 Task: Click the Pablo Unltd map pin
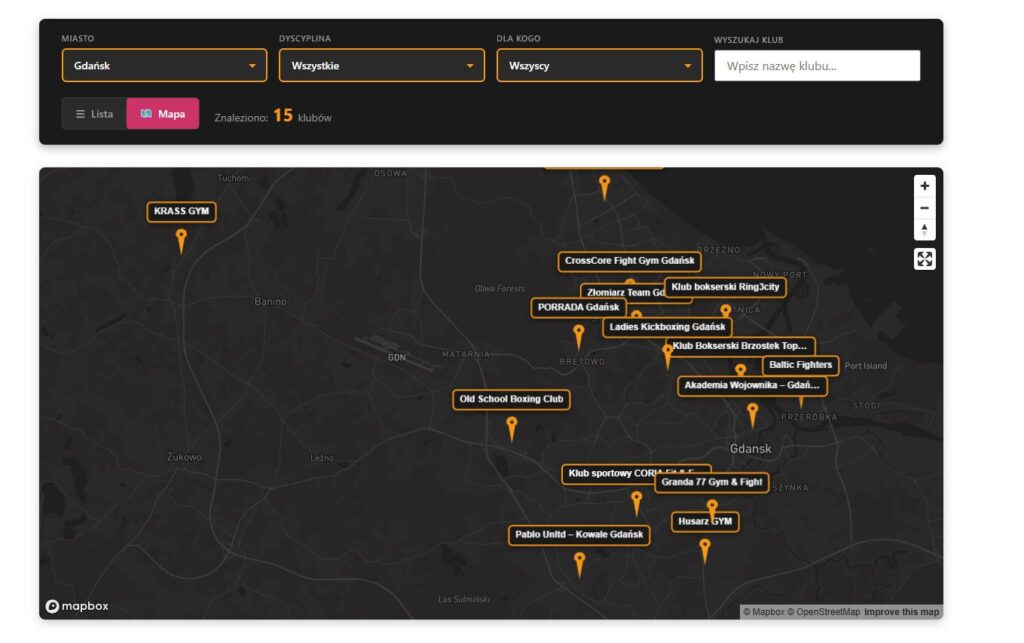tap(579, 564)
